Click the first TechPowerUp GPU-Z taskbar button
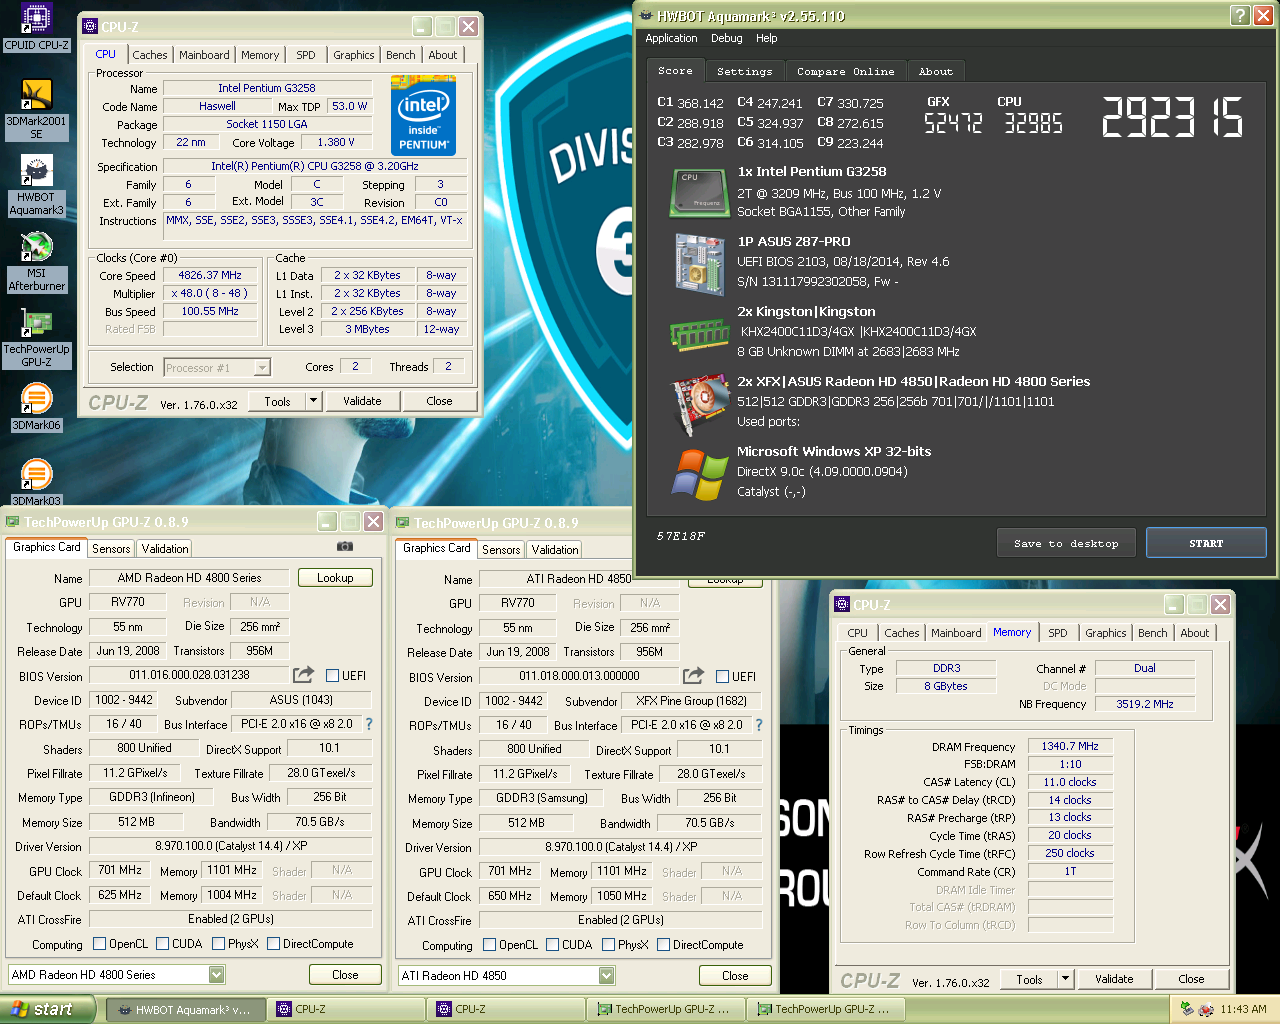This screenshot has width=1280, height=1024. coord(665,1010)
